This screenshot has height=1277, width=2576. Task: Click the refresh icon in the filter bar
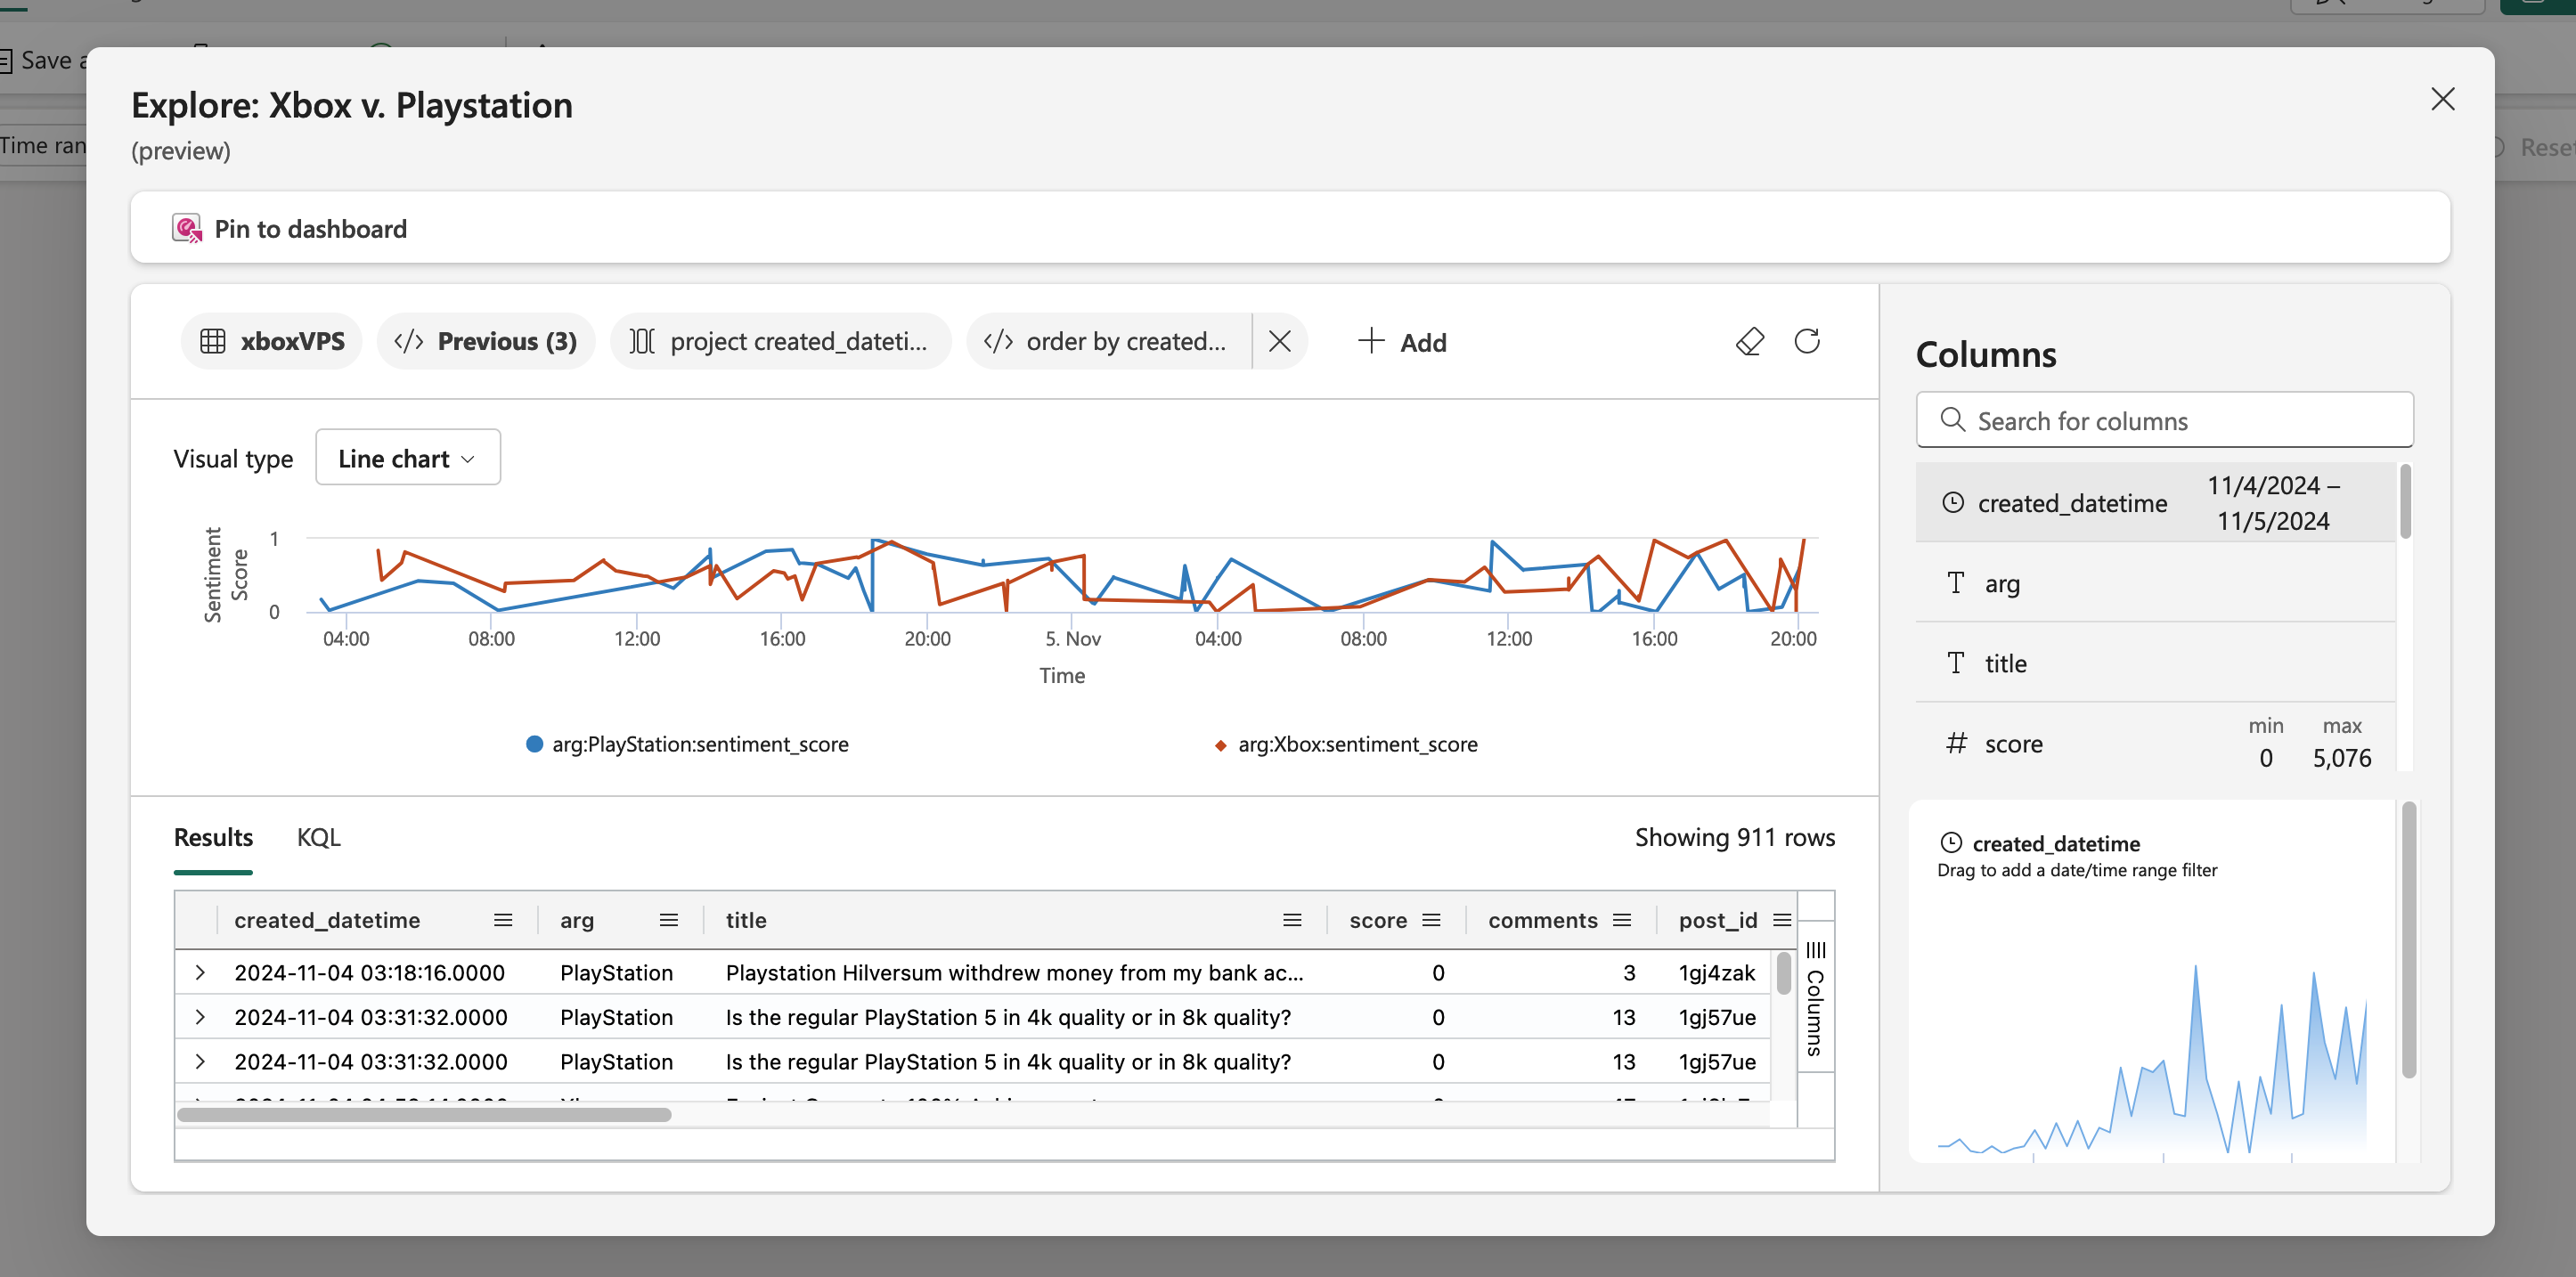click(x=1806, y=342)
